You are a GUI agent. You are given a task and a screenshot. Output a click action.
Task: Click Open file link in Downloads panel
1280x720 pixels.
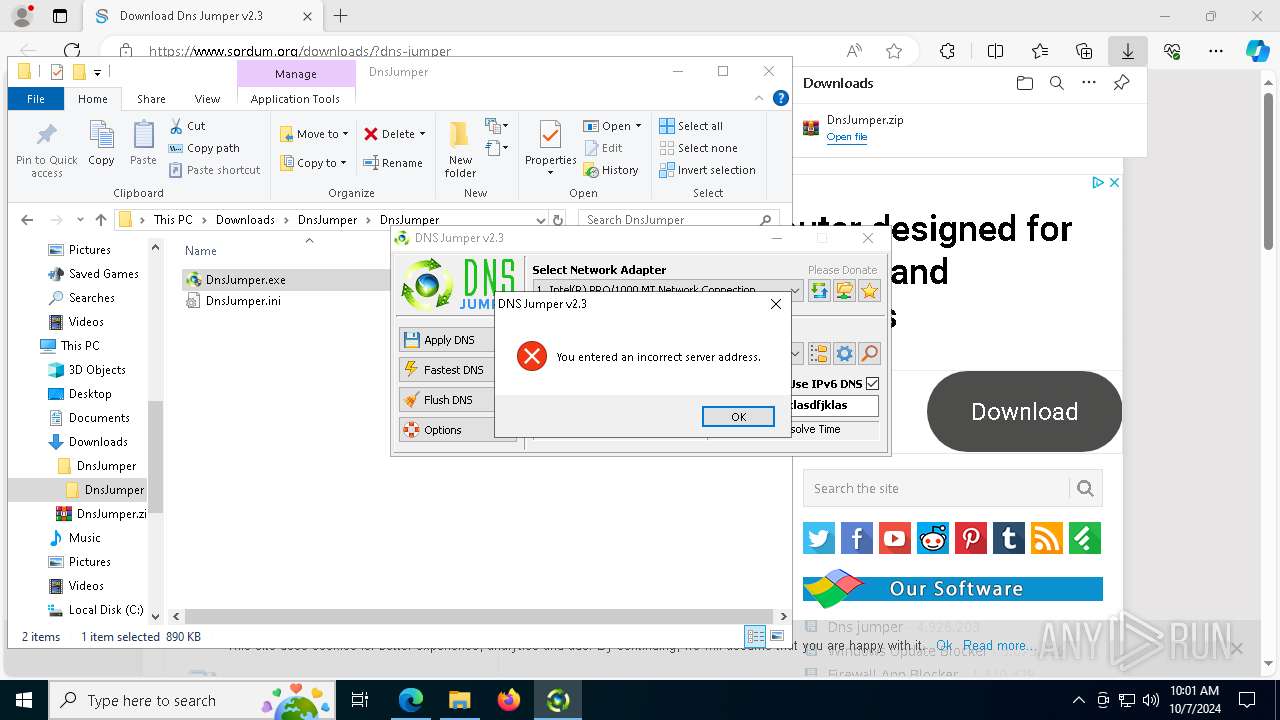tap(847, 137)
